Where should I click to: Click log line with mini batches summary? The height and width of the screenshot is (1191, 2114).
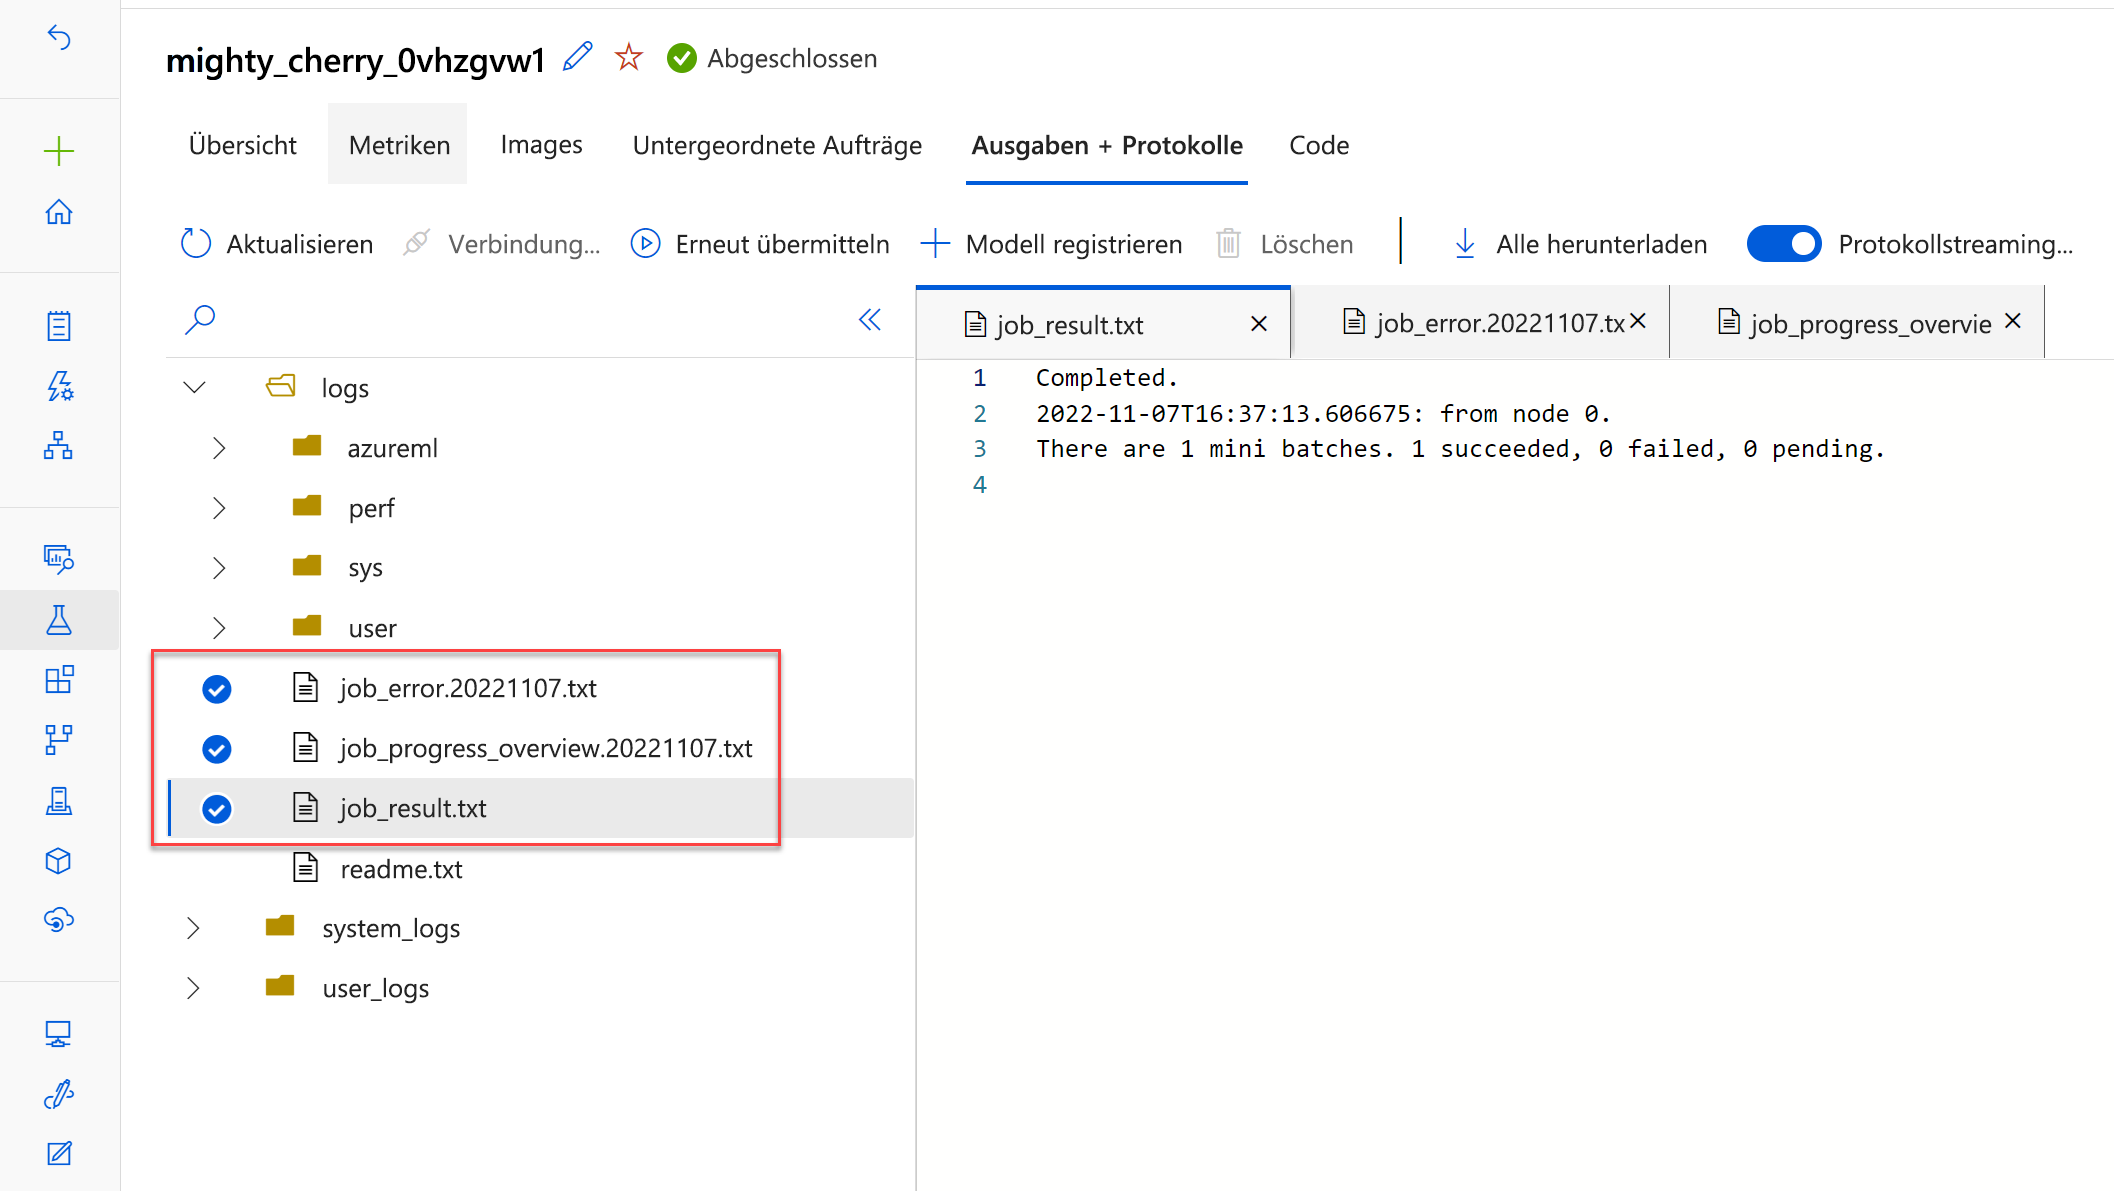pos(1460,449)
